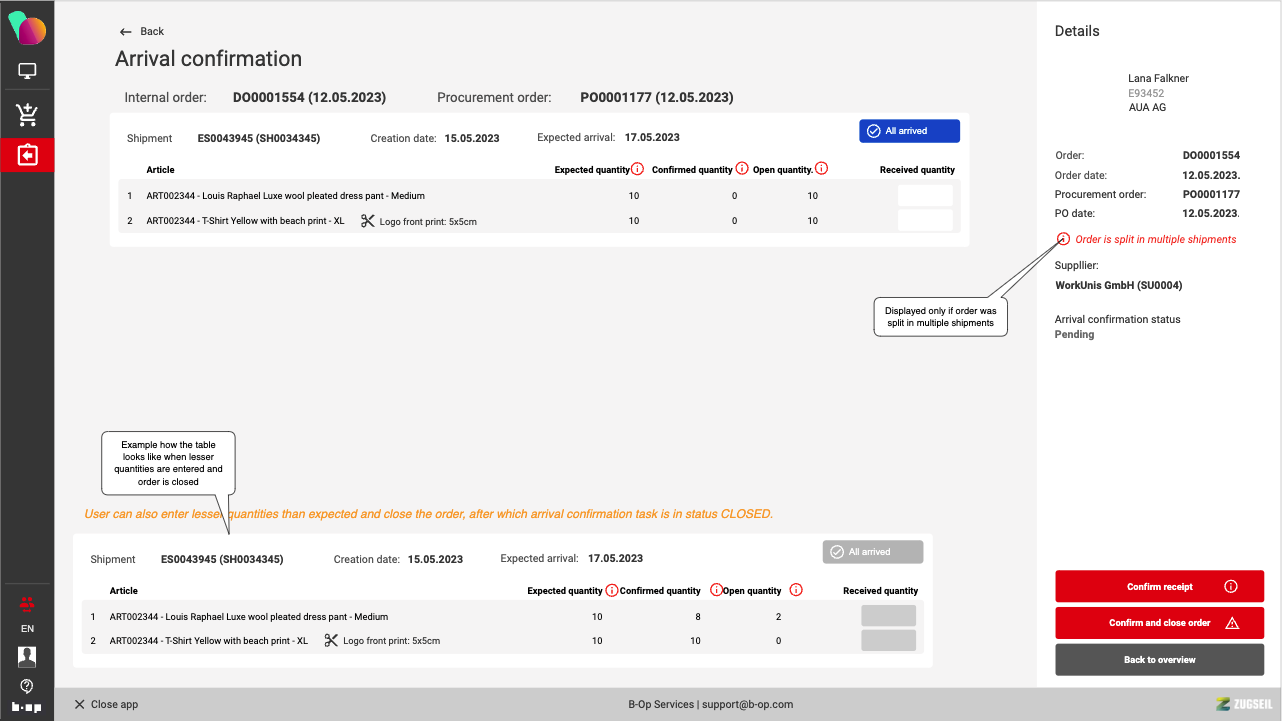Open the help question mark icon
This screenshot has width=1282, height=721.
[x=27, y=686]
